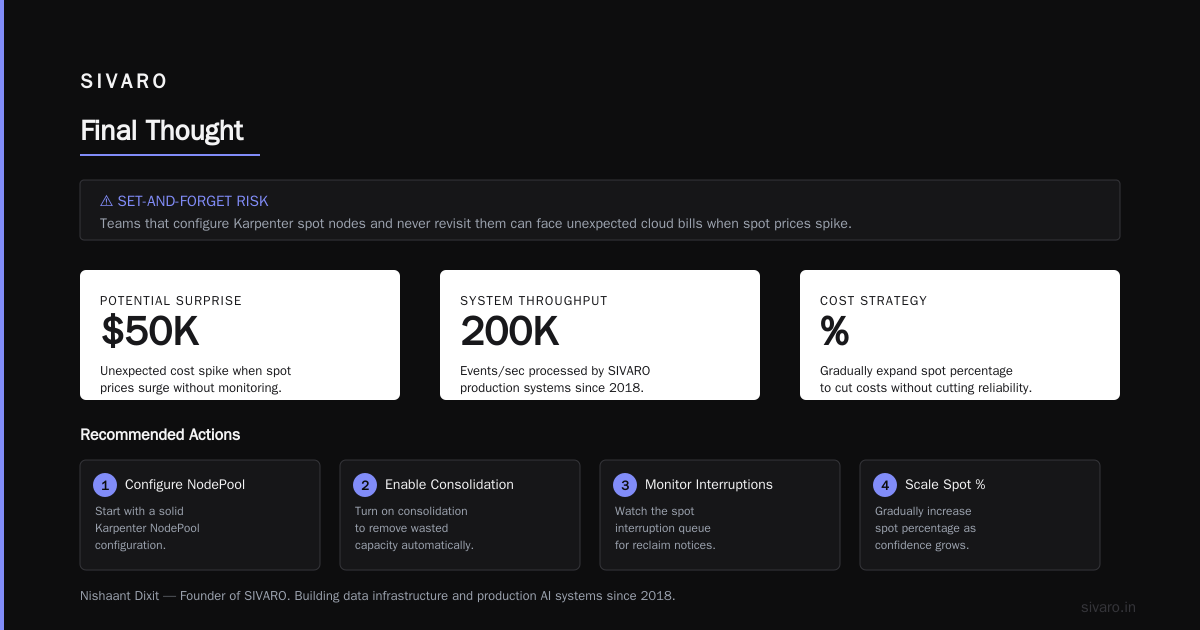Click the 200K figure
This screenshot has width=1200, height=630.
509,332
